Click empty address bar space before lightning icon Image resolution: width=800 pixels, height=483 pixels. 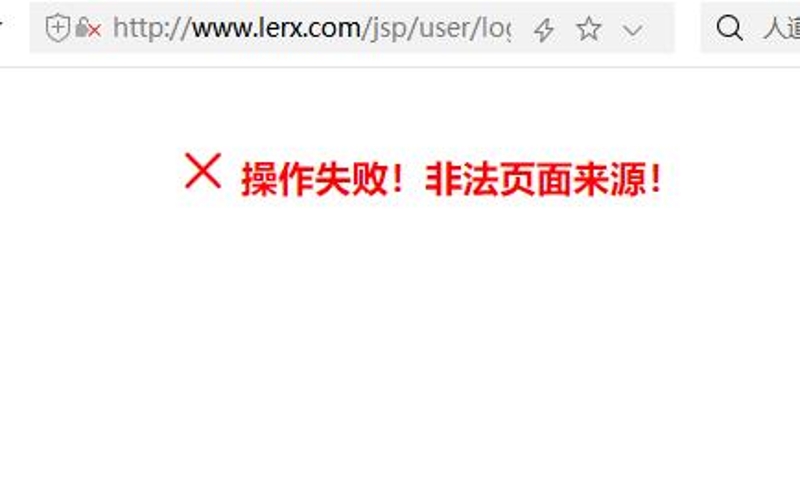click(x=521, y=28)
